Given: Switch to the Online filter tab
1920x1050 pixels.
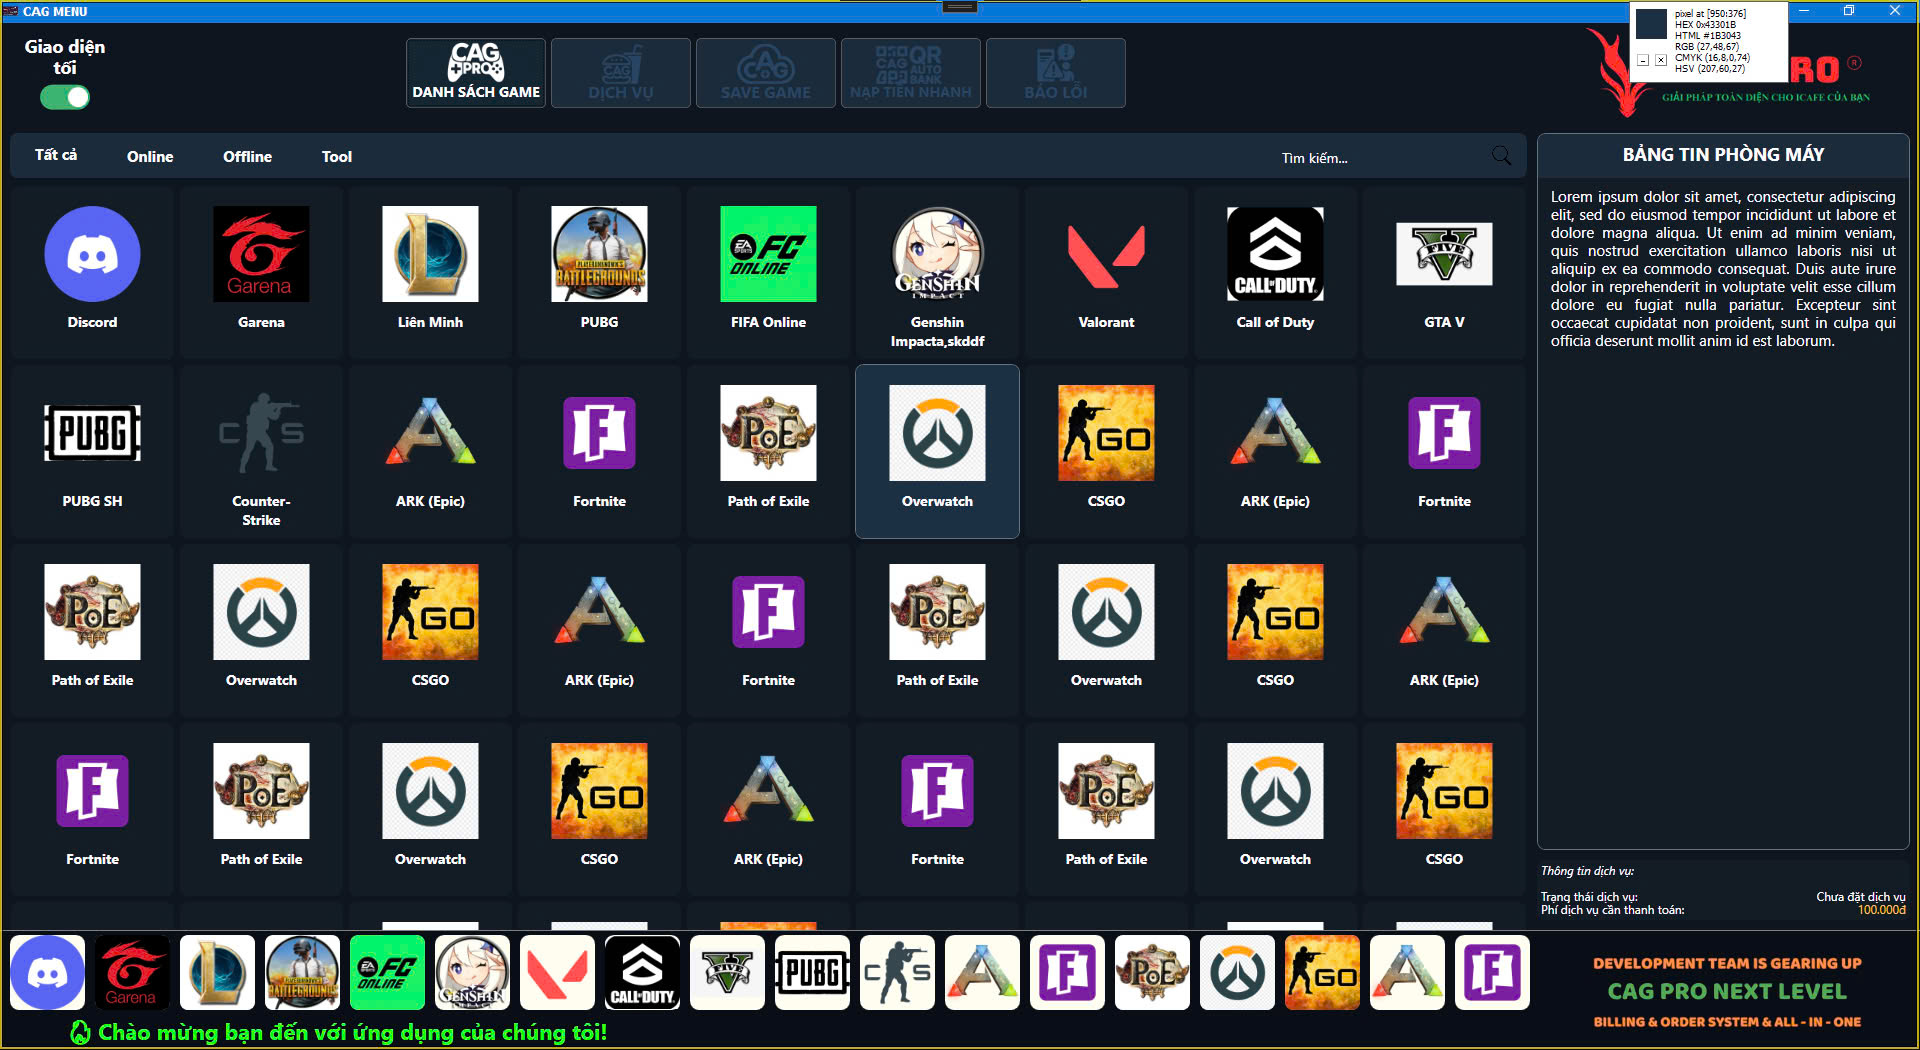Looking at the screenshot, I should coord(150,157).
